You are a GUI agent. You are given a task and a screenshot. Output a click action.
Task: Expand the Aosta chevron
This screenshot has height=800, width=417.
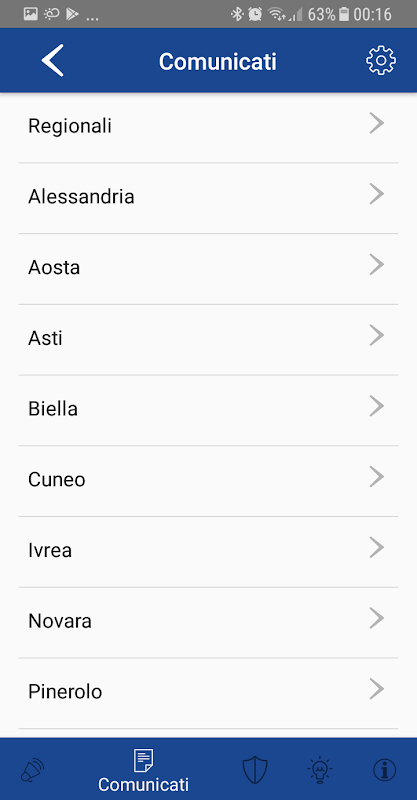click(376, 265)
